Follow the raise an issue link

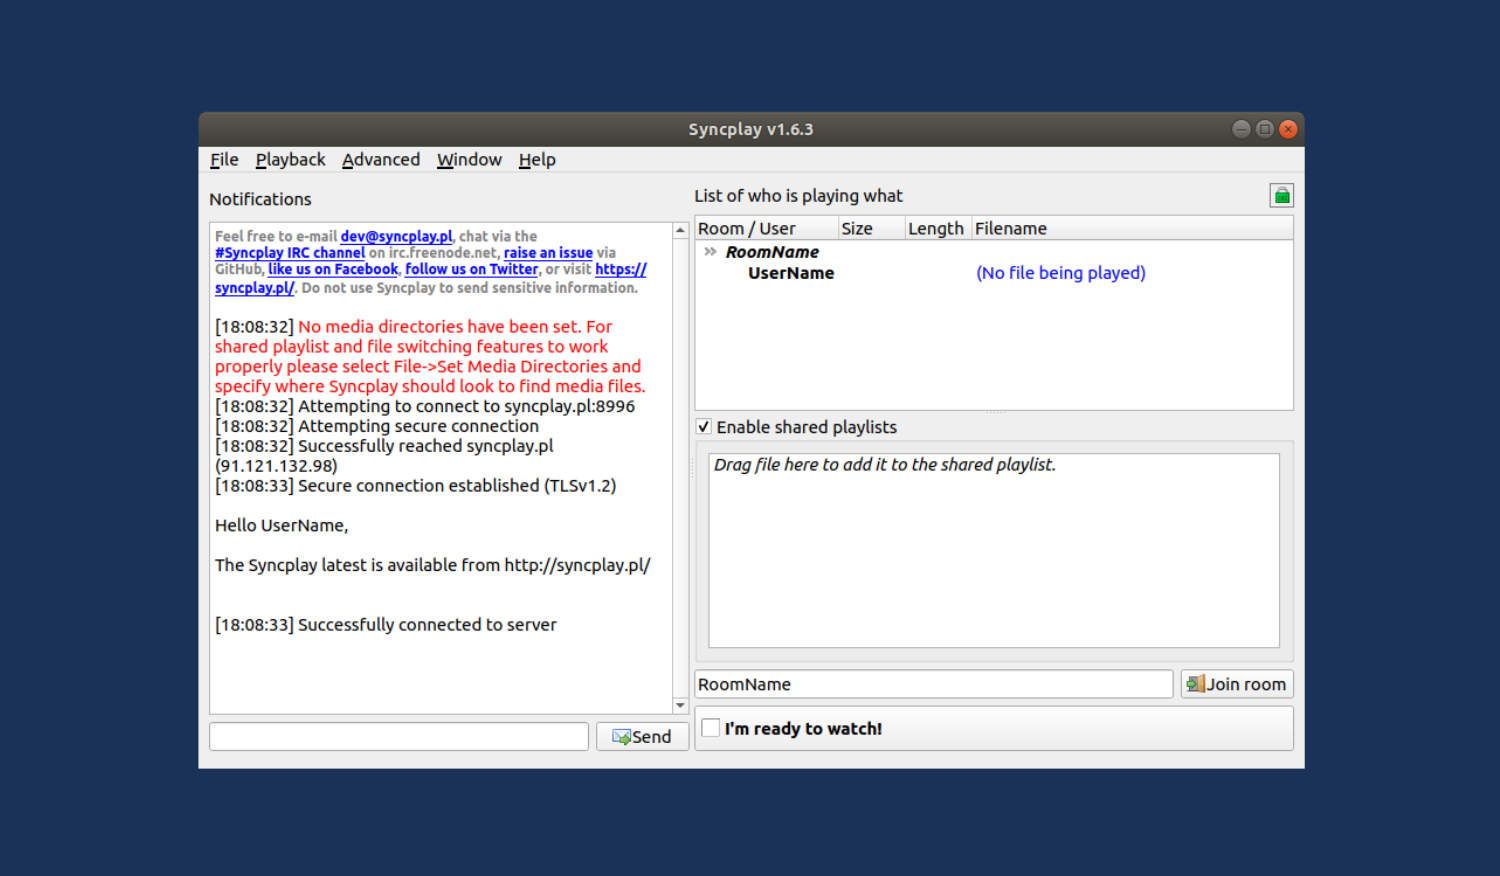pyautogui.click(x=548, y=253)
